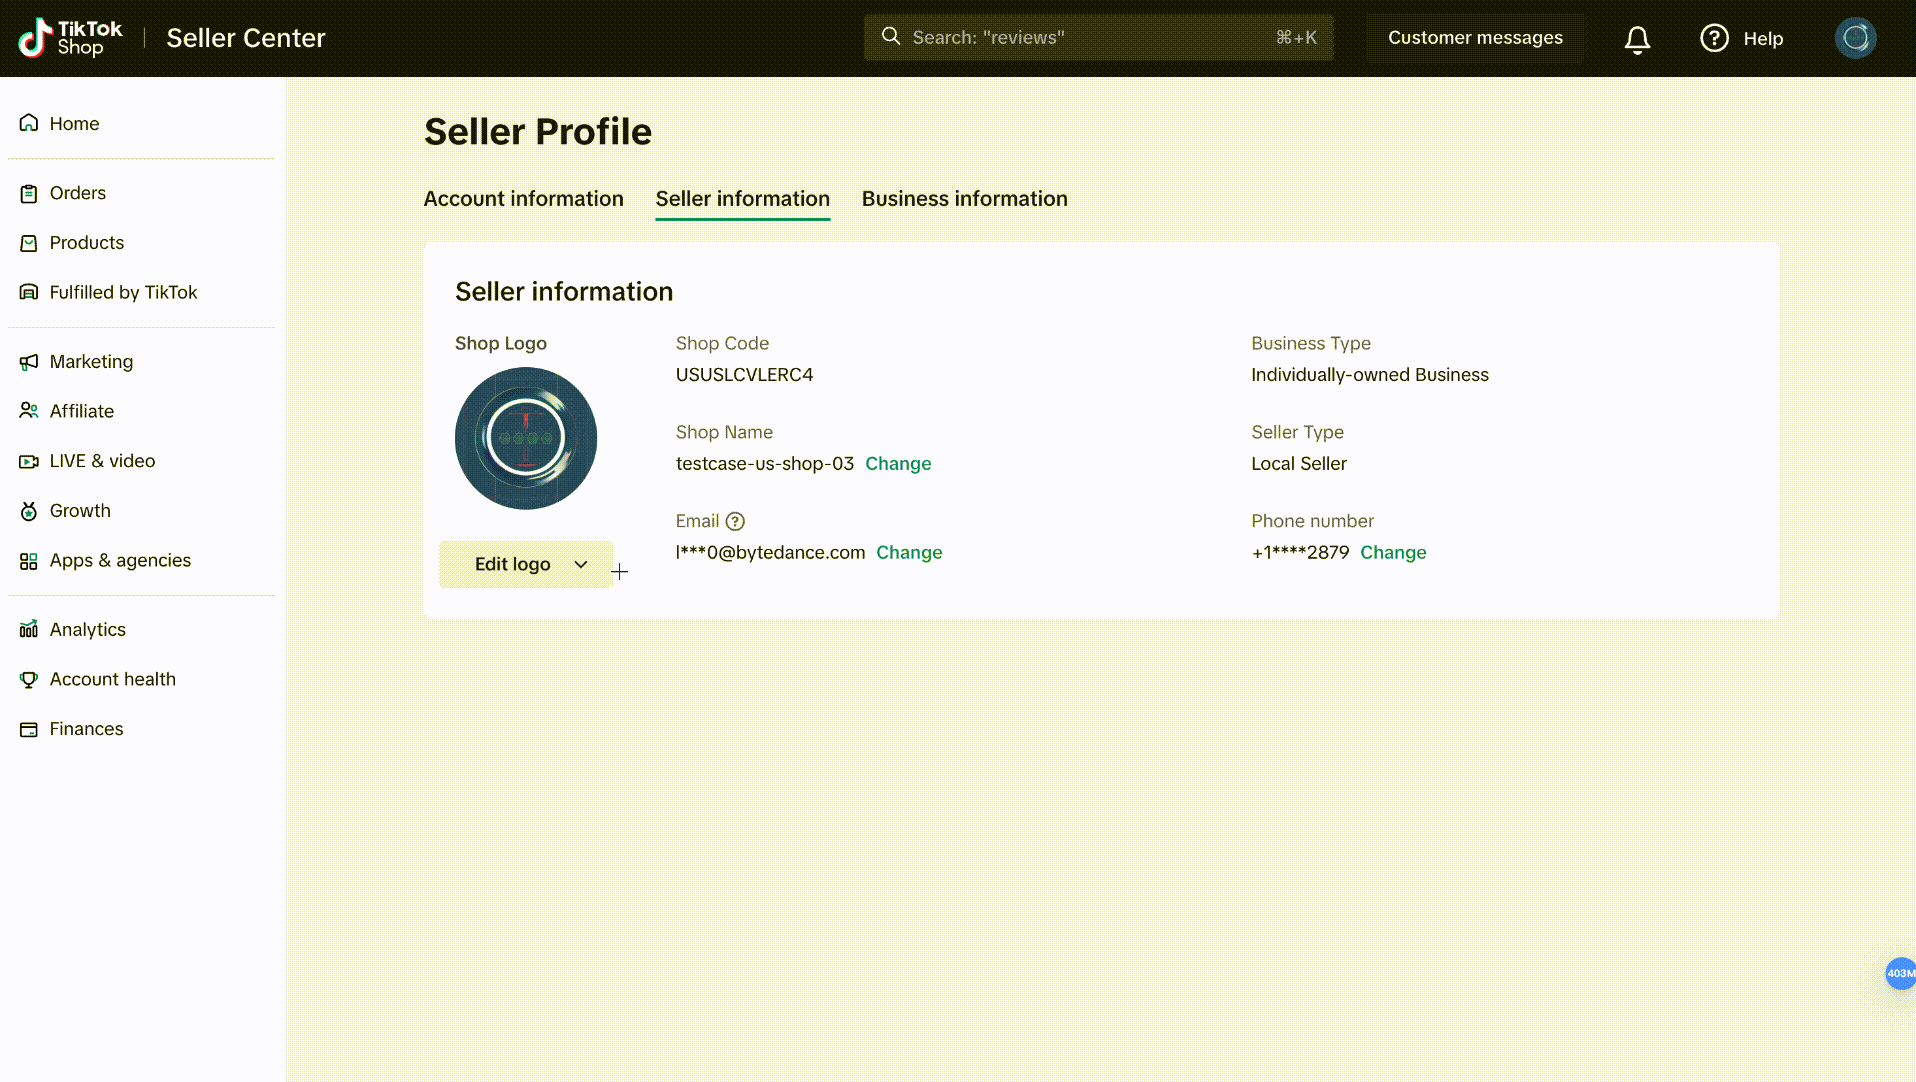Switch to the Account information tab

tap(523, 199)
